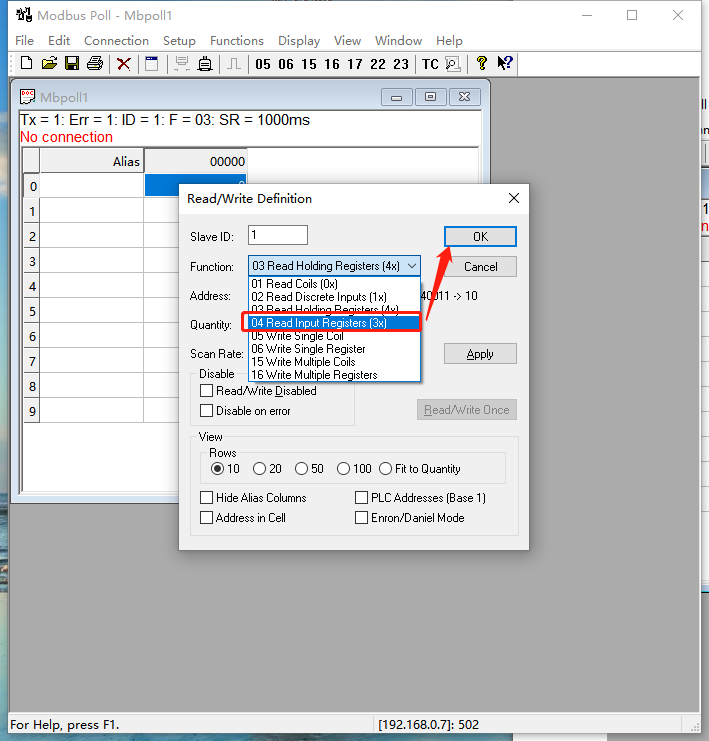The height and width of the screenshot is (741, 709).
Task: Click the TC toolbar button
Action: pos(430,64)
